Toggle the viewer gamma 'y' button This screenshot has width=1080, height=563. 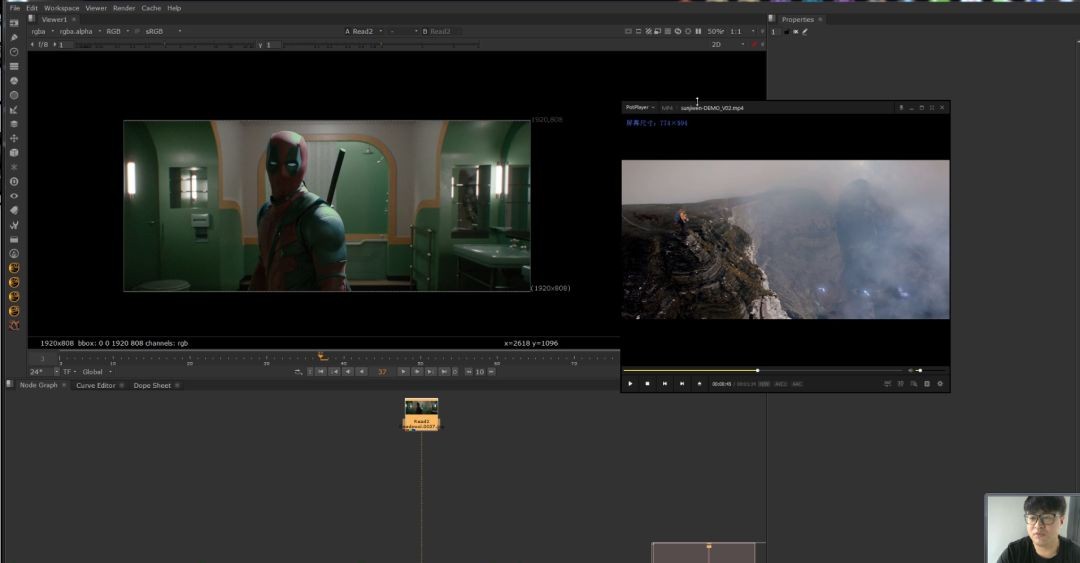[x=260, y=44]
